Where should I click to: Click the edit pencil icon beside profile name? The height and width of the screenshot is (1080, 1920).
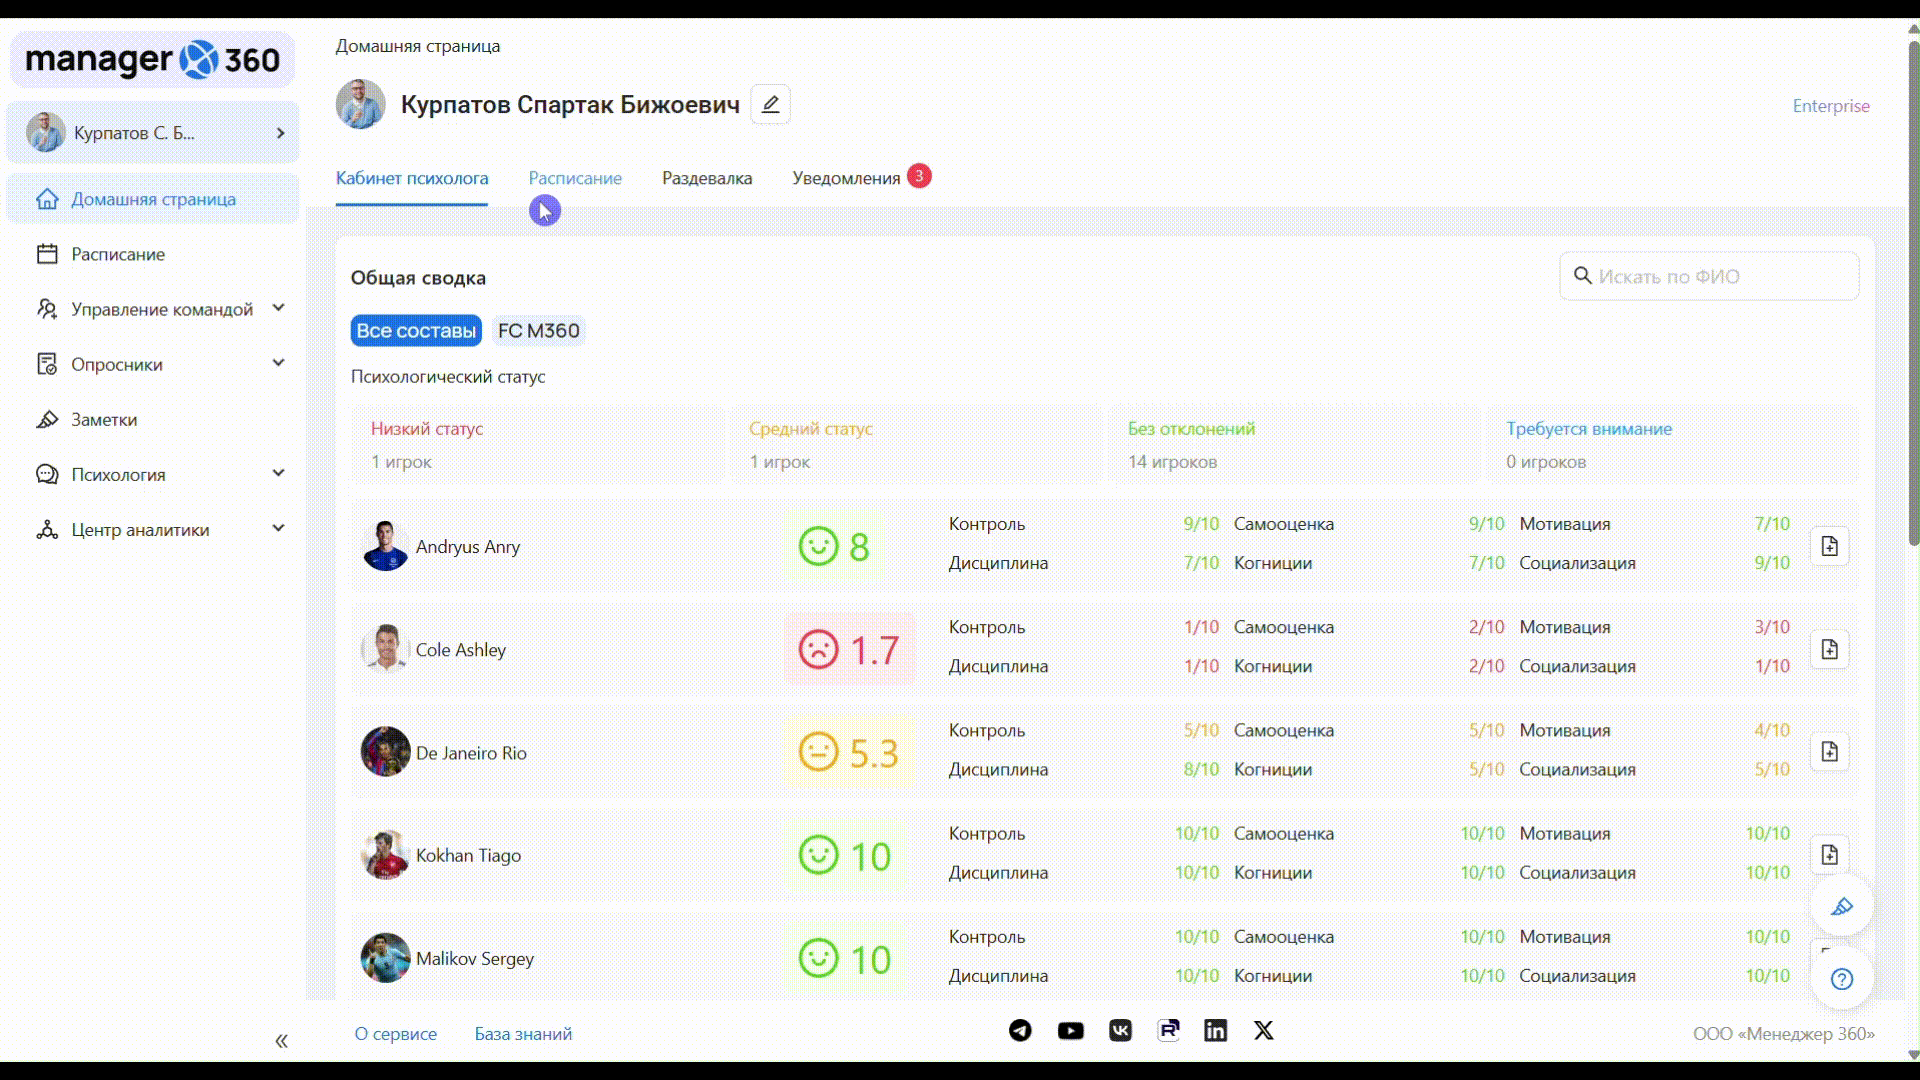[x=770, y=104]
